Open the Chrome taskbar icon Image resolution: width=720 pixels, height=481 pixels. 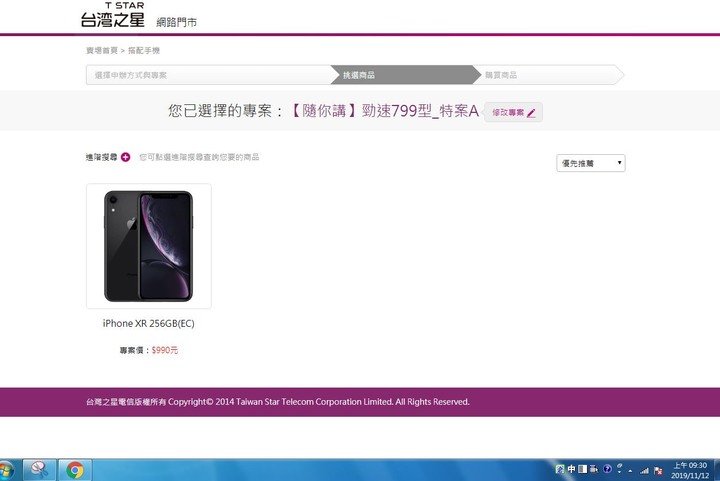[75, 470]
